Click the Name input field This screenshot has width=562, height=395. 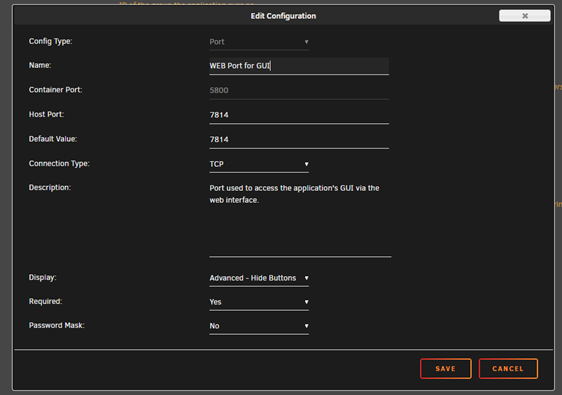(x=299, y=66)
